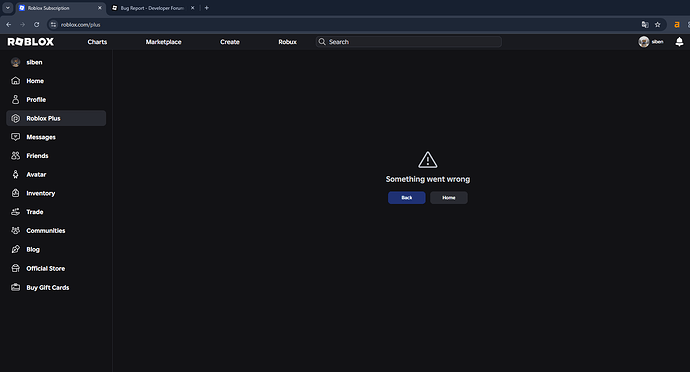Click the siben username in the sidebar
Viewport: 690px width, 372px height.
34,62
